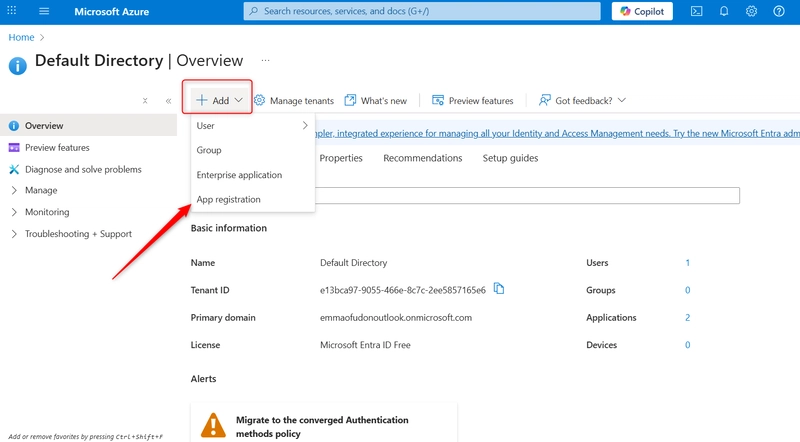Open the Add dropdown
This screenshot has height=442, width=800.
tap(218, 101)
